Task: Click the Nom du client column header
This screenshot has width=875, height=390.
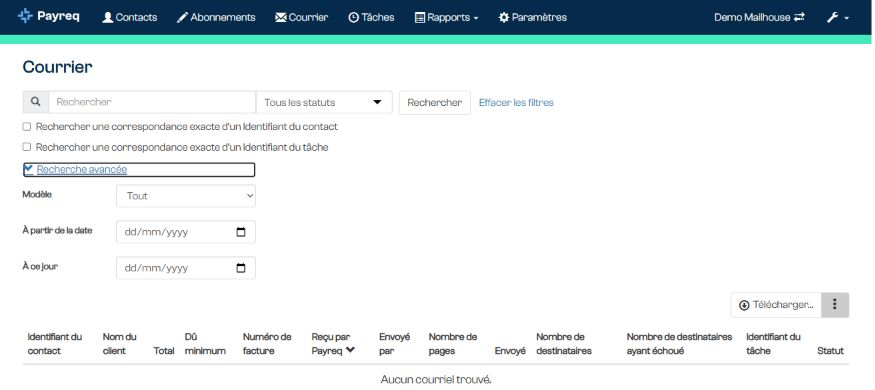Action: [119, 344]
